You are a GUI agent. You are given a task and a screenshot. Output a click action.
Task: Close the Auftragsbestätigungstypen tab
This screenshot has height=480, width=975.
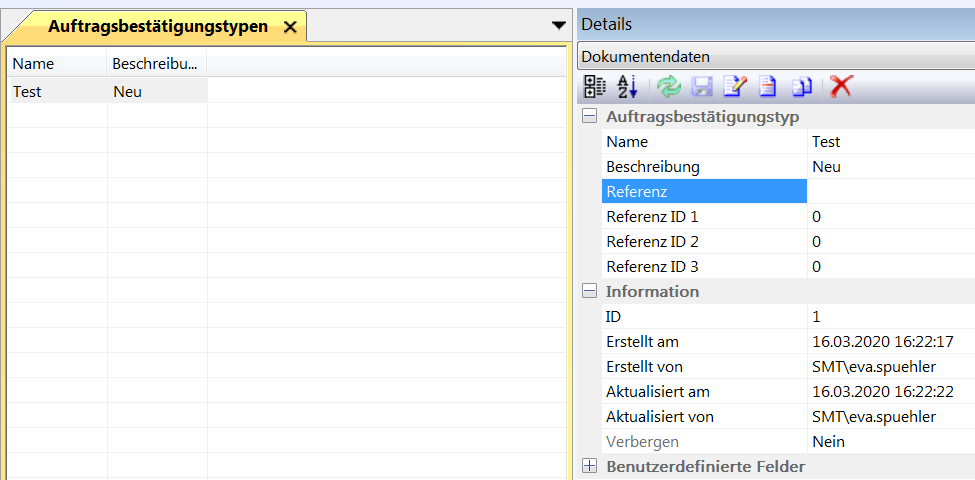[x=290, y=28]
